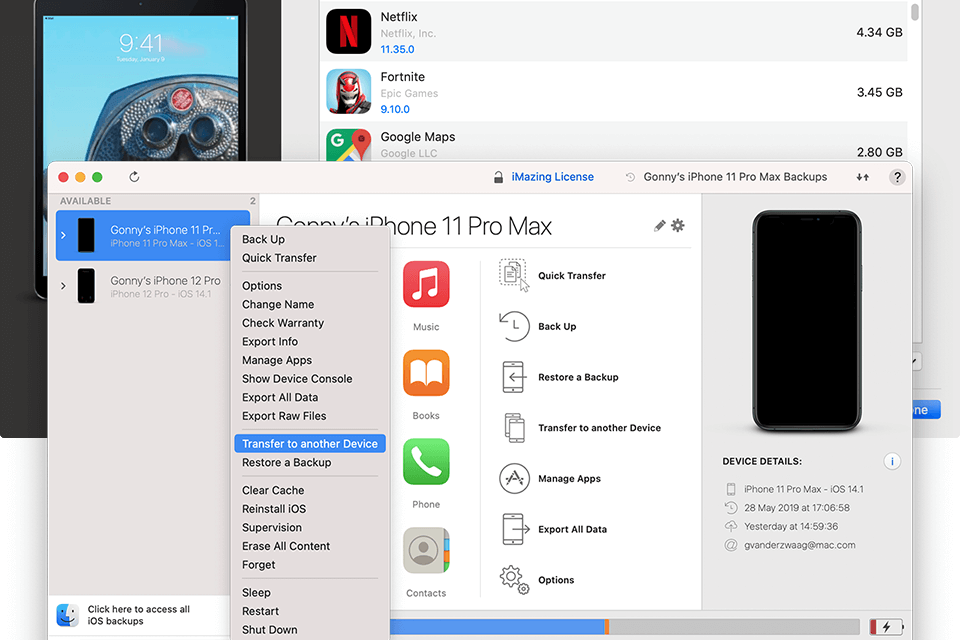Click the iPhone 11 Pro Max device image
The width and height of the screenshot is (960, 640).
tap(807, 321)
